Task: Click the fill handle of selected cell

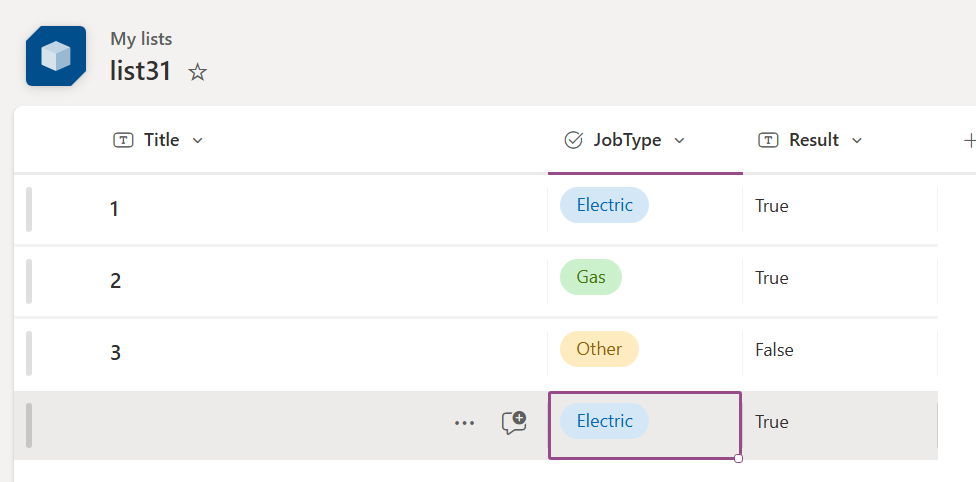Action: click(x=738, y=458)
